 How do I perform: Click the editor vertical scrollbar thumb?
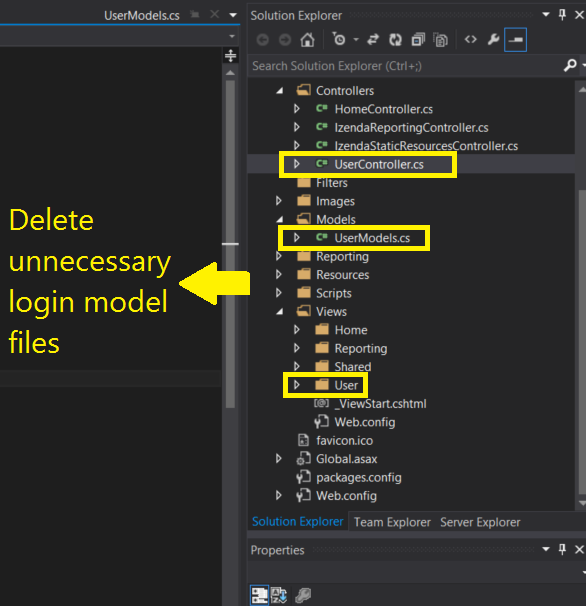(x=230, y=243)
